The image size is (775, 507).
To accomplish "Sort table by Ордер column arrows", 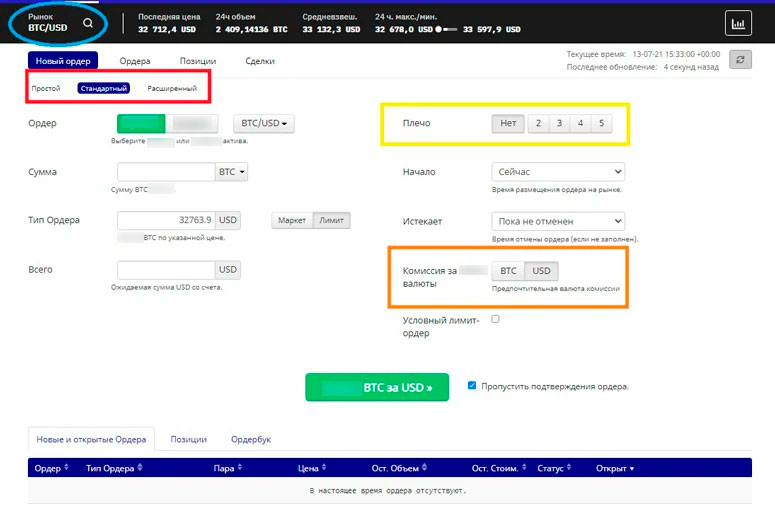I will pos(66,468).
